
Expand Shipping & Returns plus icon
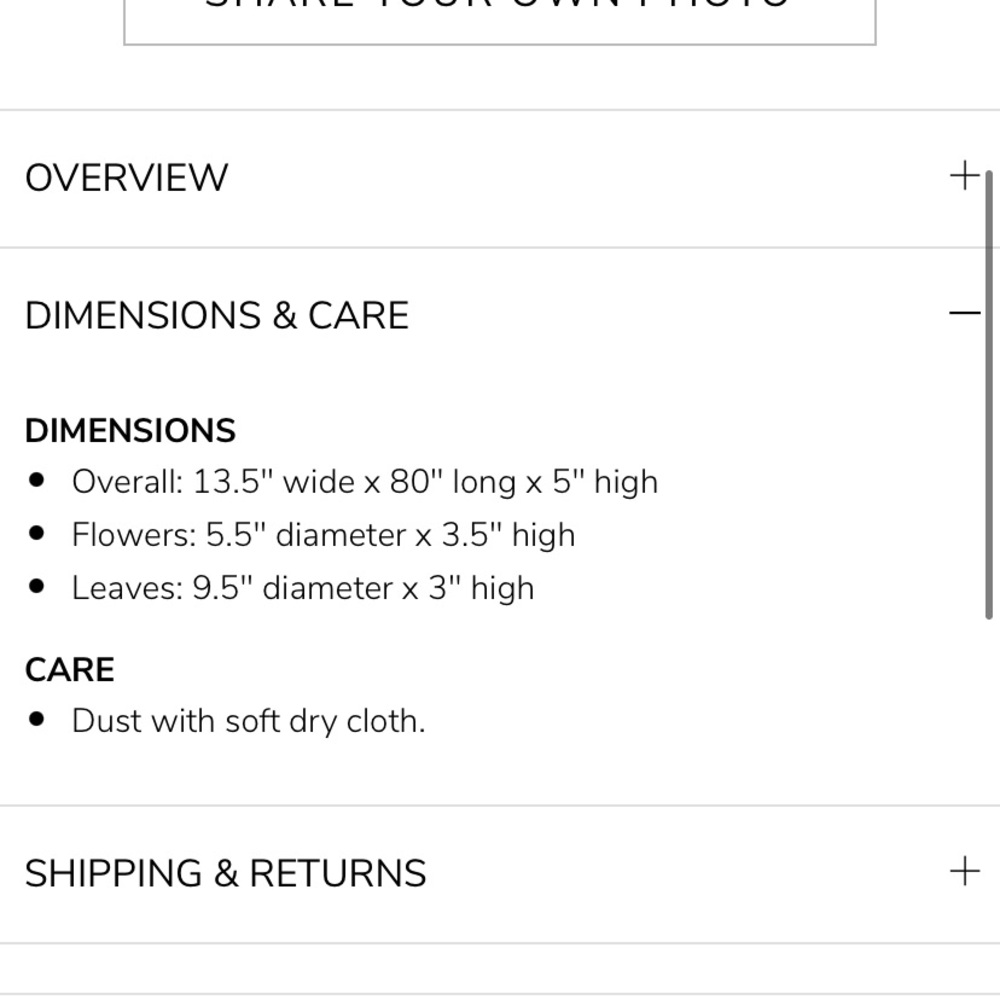(x=964, y=871)
